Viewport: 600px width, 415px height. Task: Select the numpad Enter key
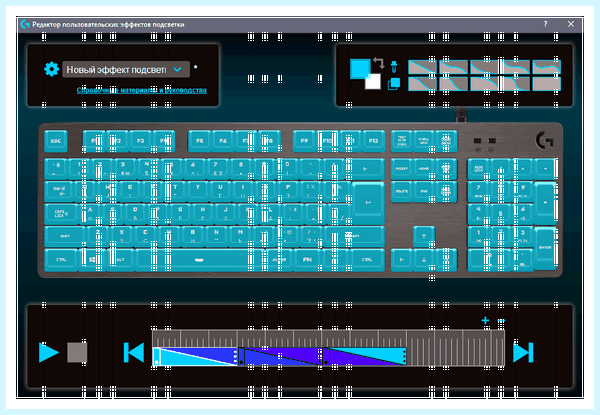pyautogui.click(x=545, y=248)
